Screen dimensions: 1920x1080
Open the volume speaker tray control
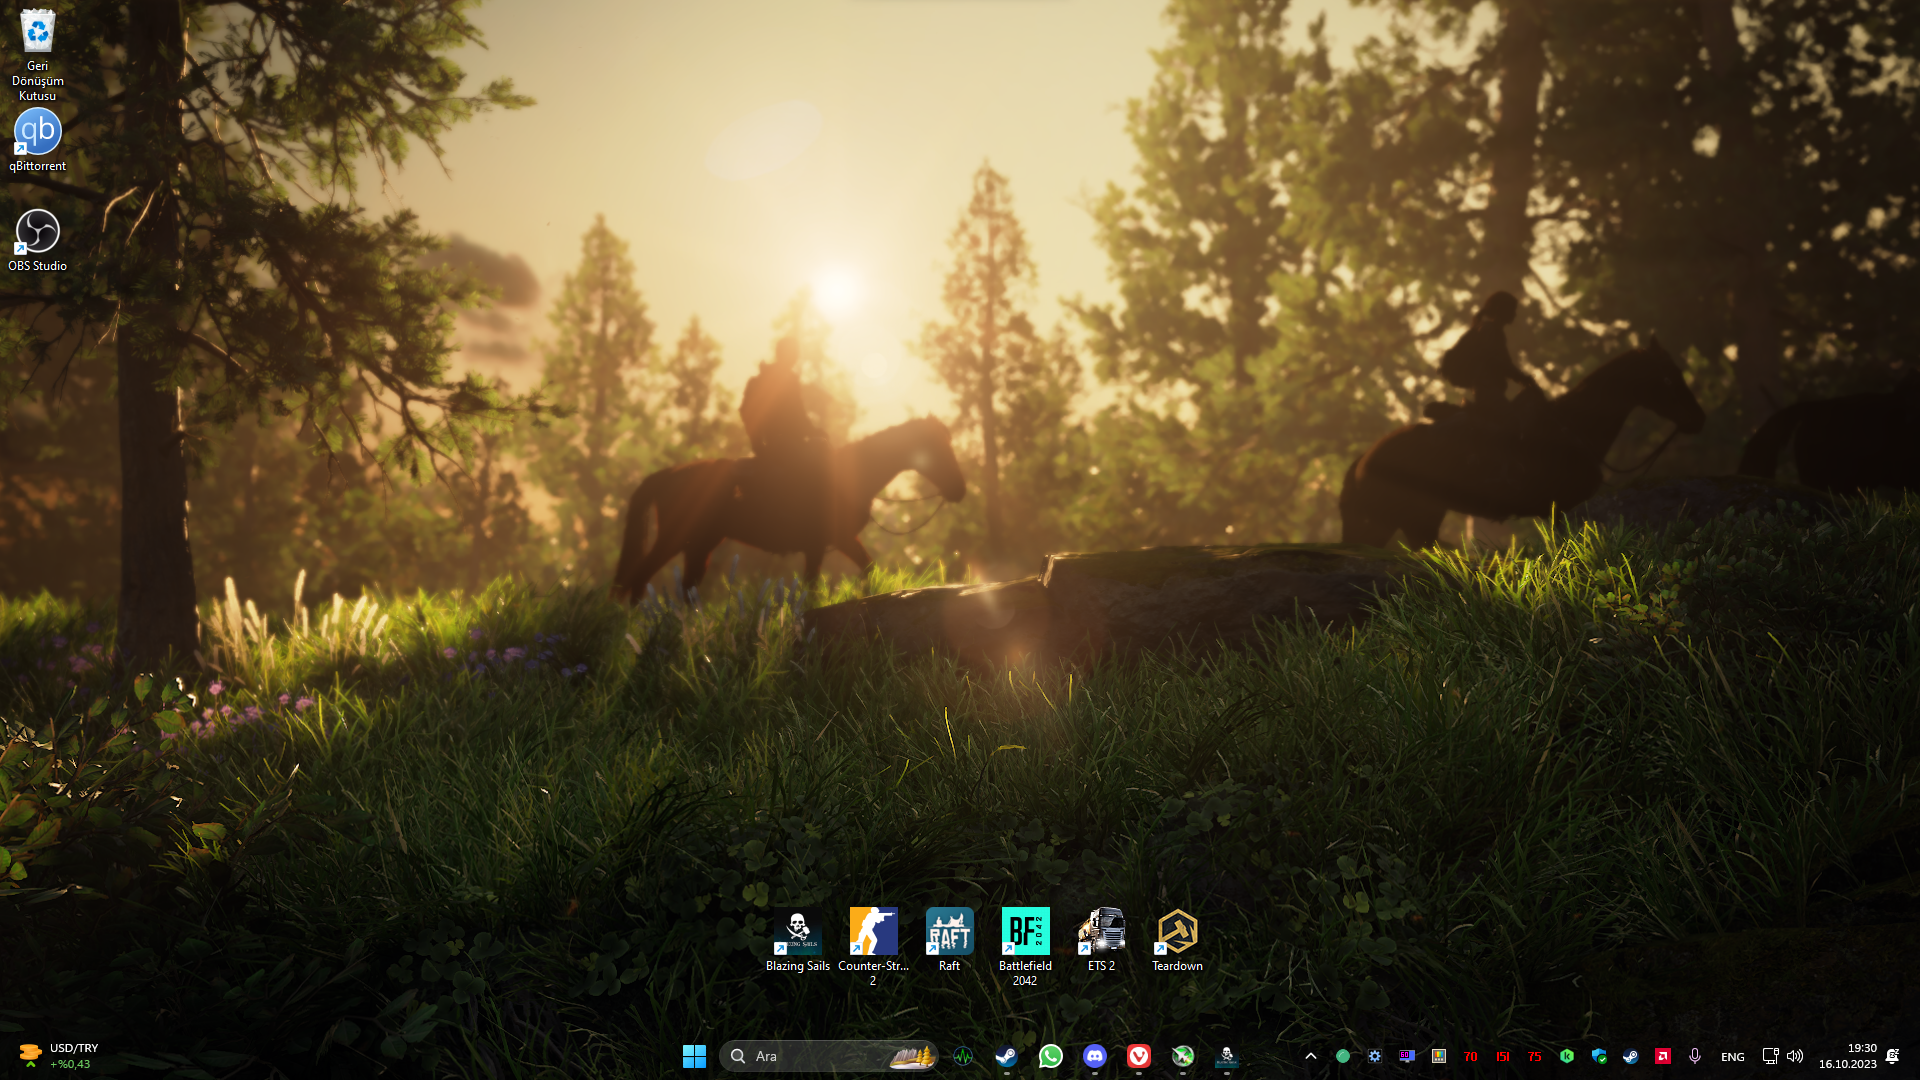point(1795,1056)
